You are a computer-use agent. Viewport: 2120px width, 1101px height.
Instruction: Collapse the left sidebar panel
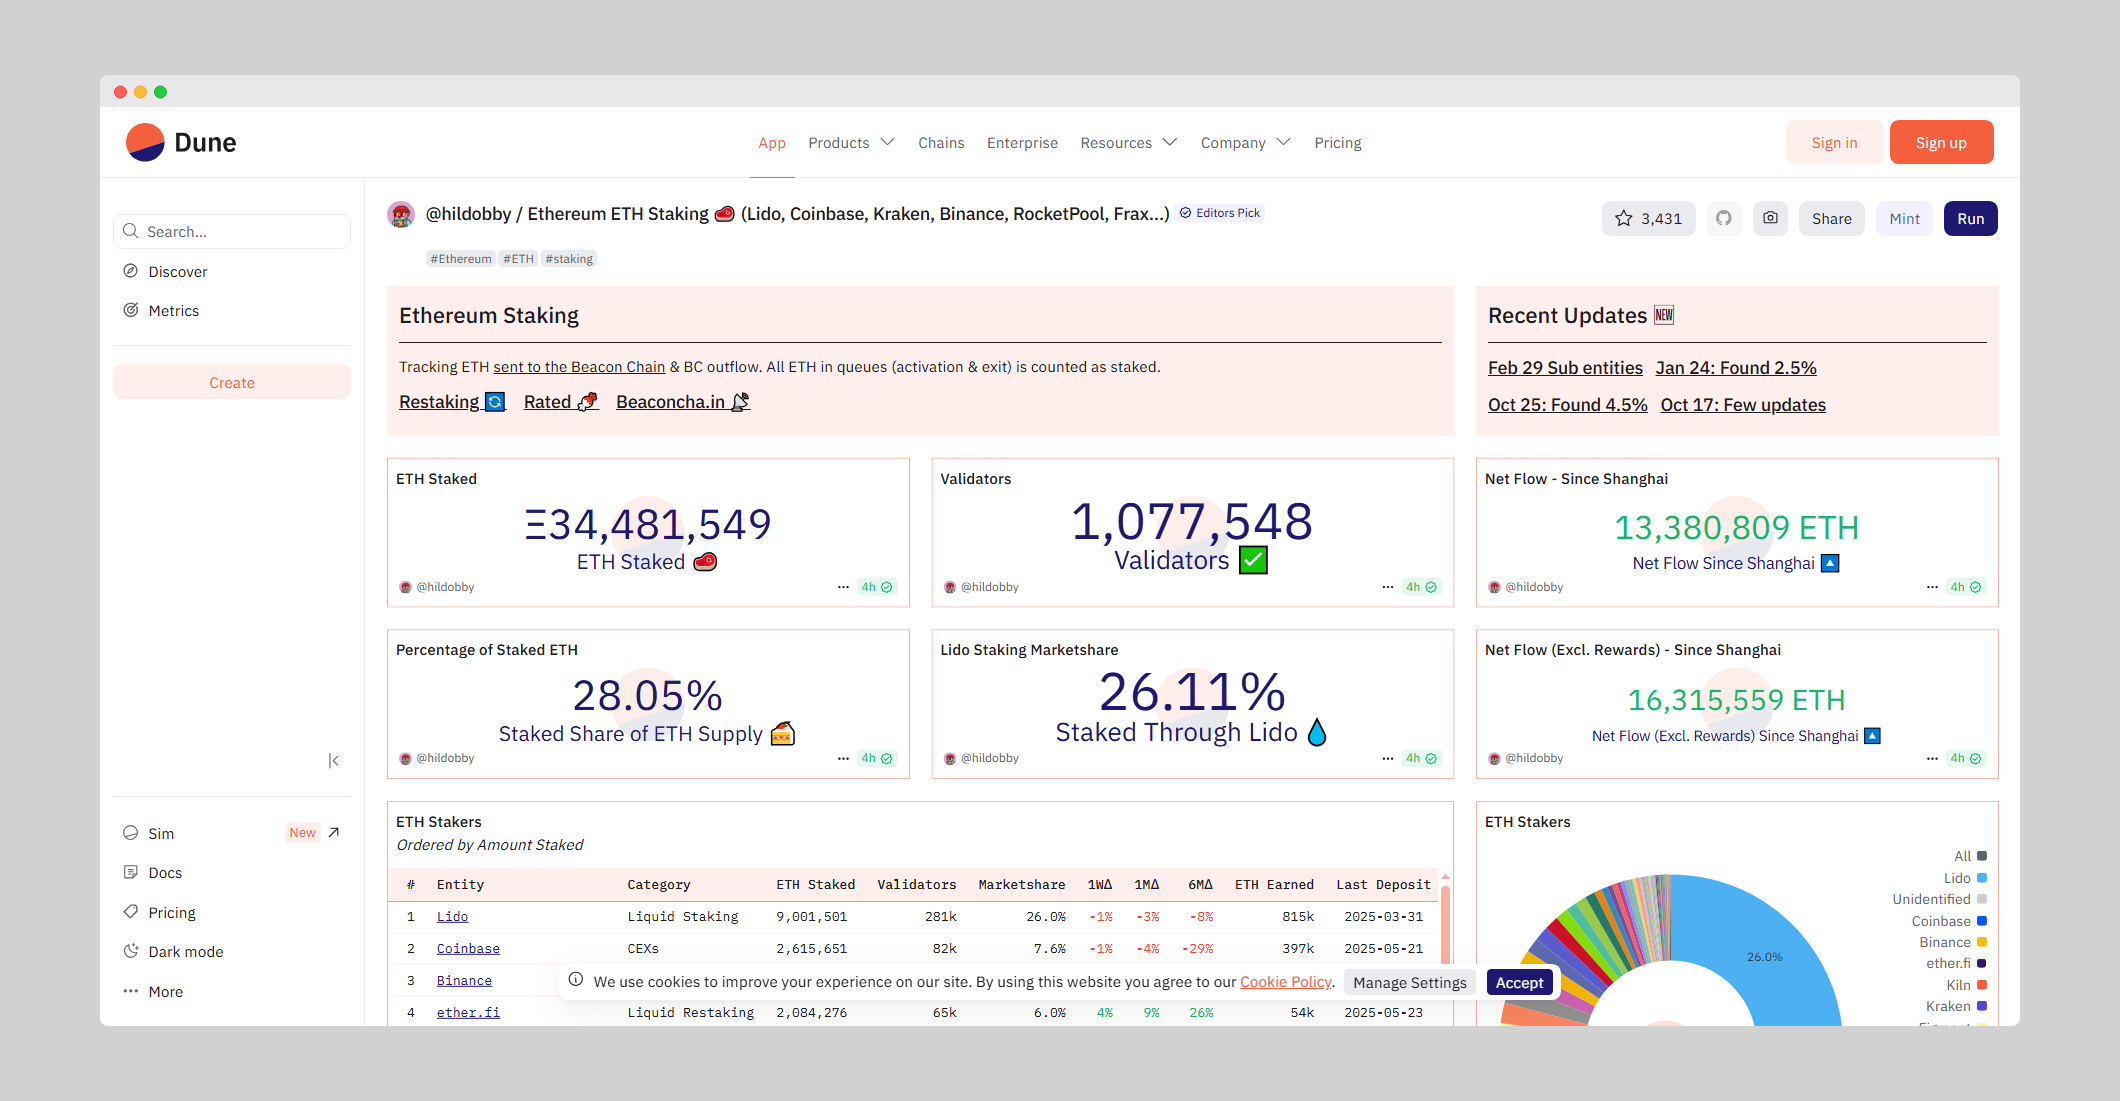tap(333, 761)
